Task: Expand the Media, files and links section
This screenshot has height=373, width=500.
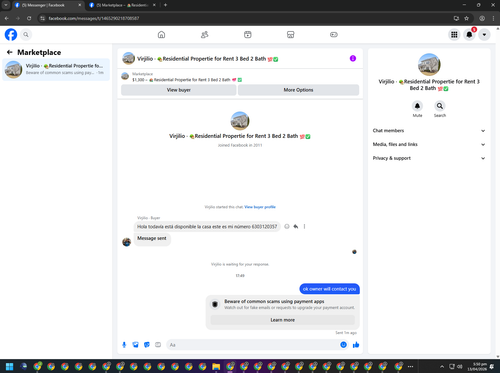Action: (x=429, y=144)
